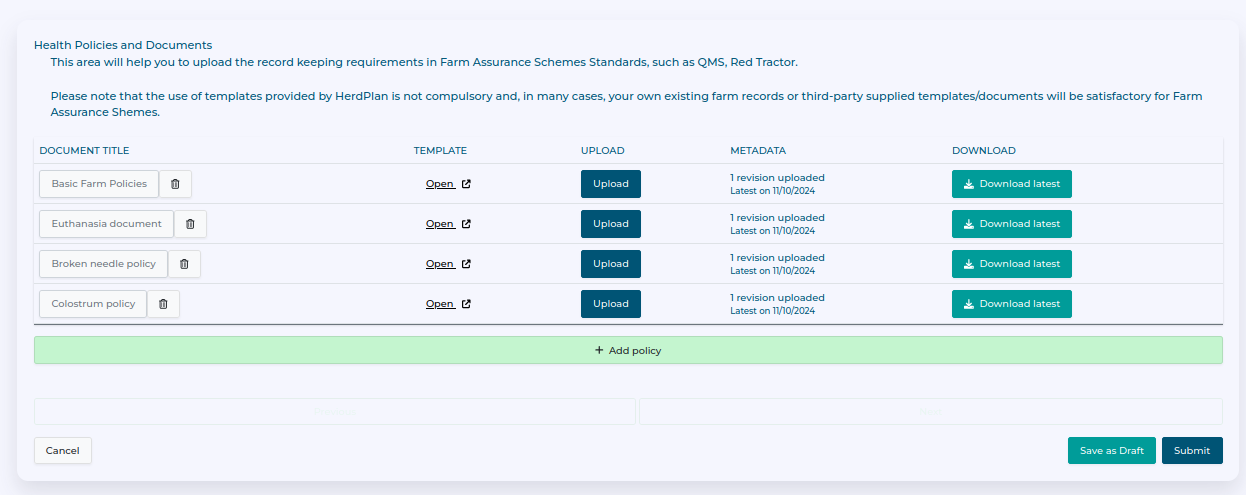Screen dimensions: 1246x495
Task: Download latest Broken needle policy
Action: (1011, 264)
